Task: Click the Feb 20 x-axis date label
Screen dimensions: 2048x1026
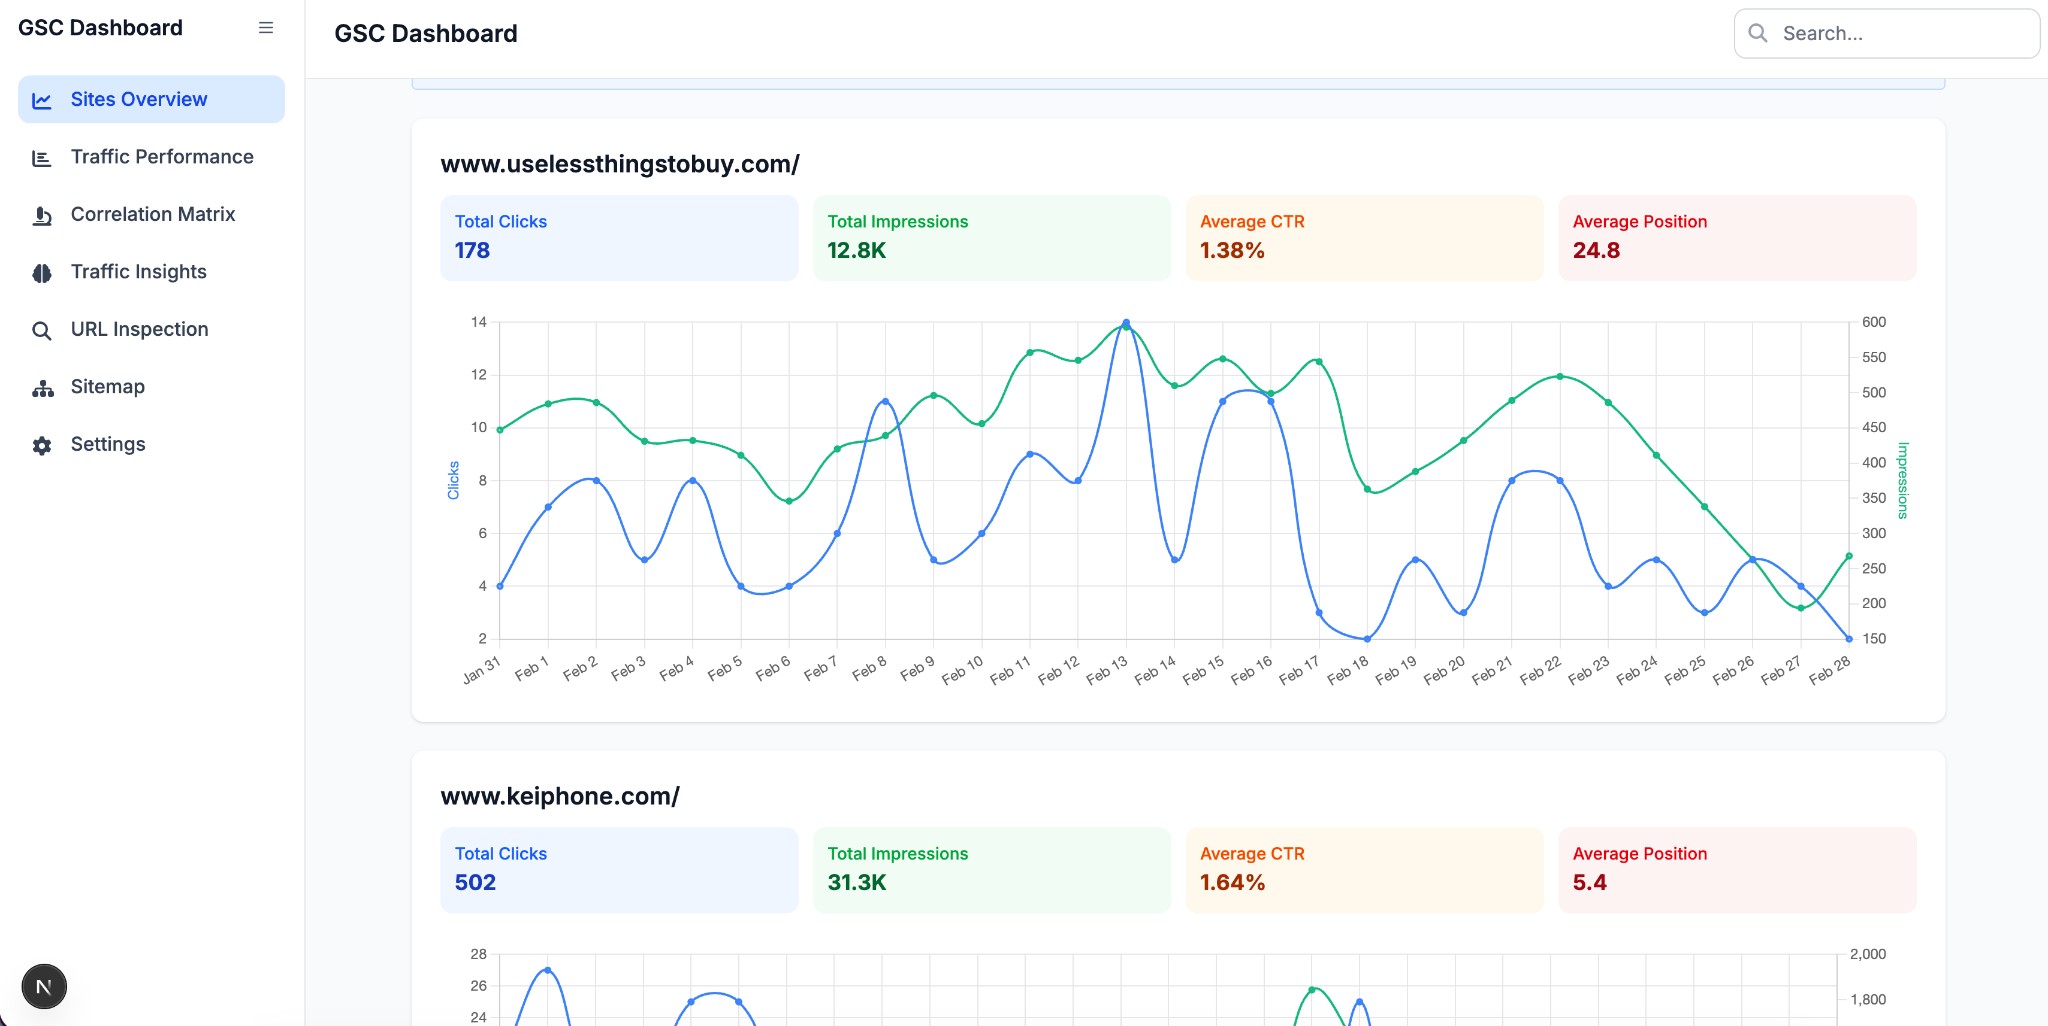Action: click(1445, 670)
